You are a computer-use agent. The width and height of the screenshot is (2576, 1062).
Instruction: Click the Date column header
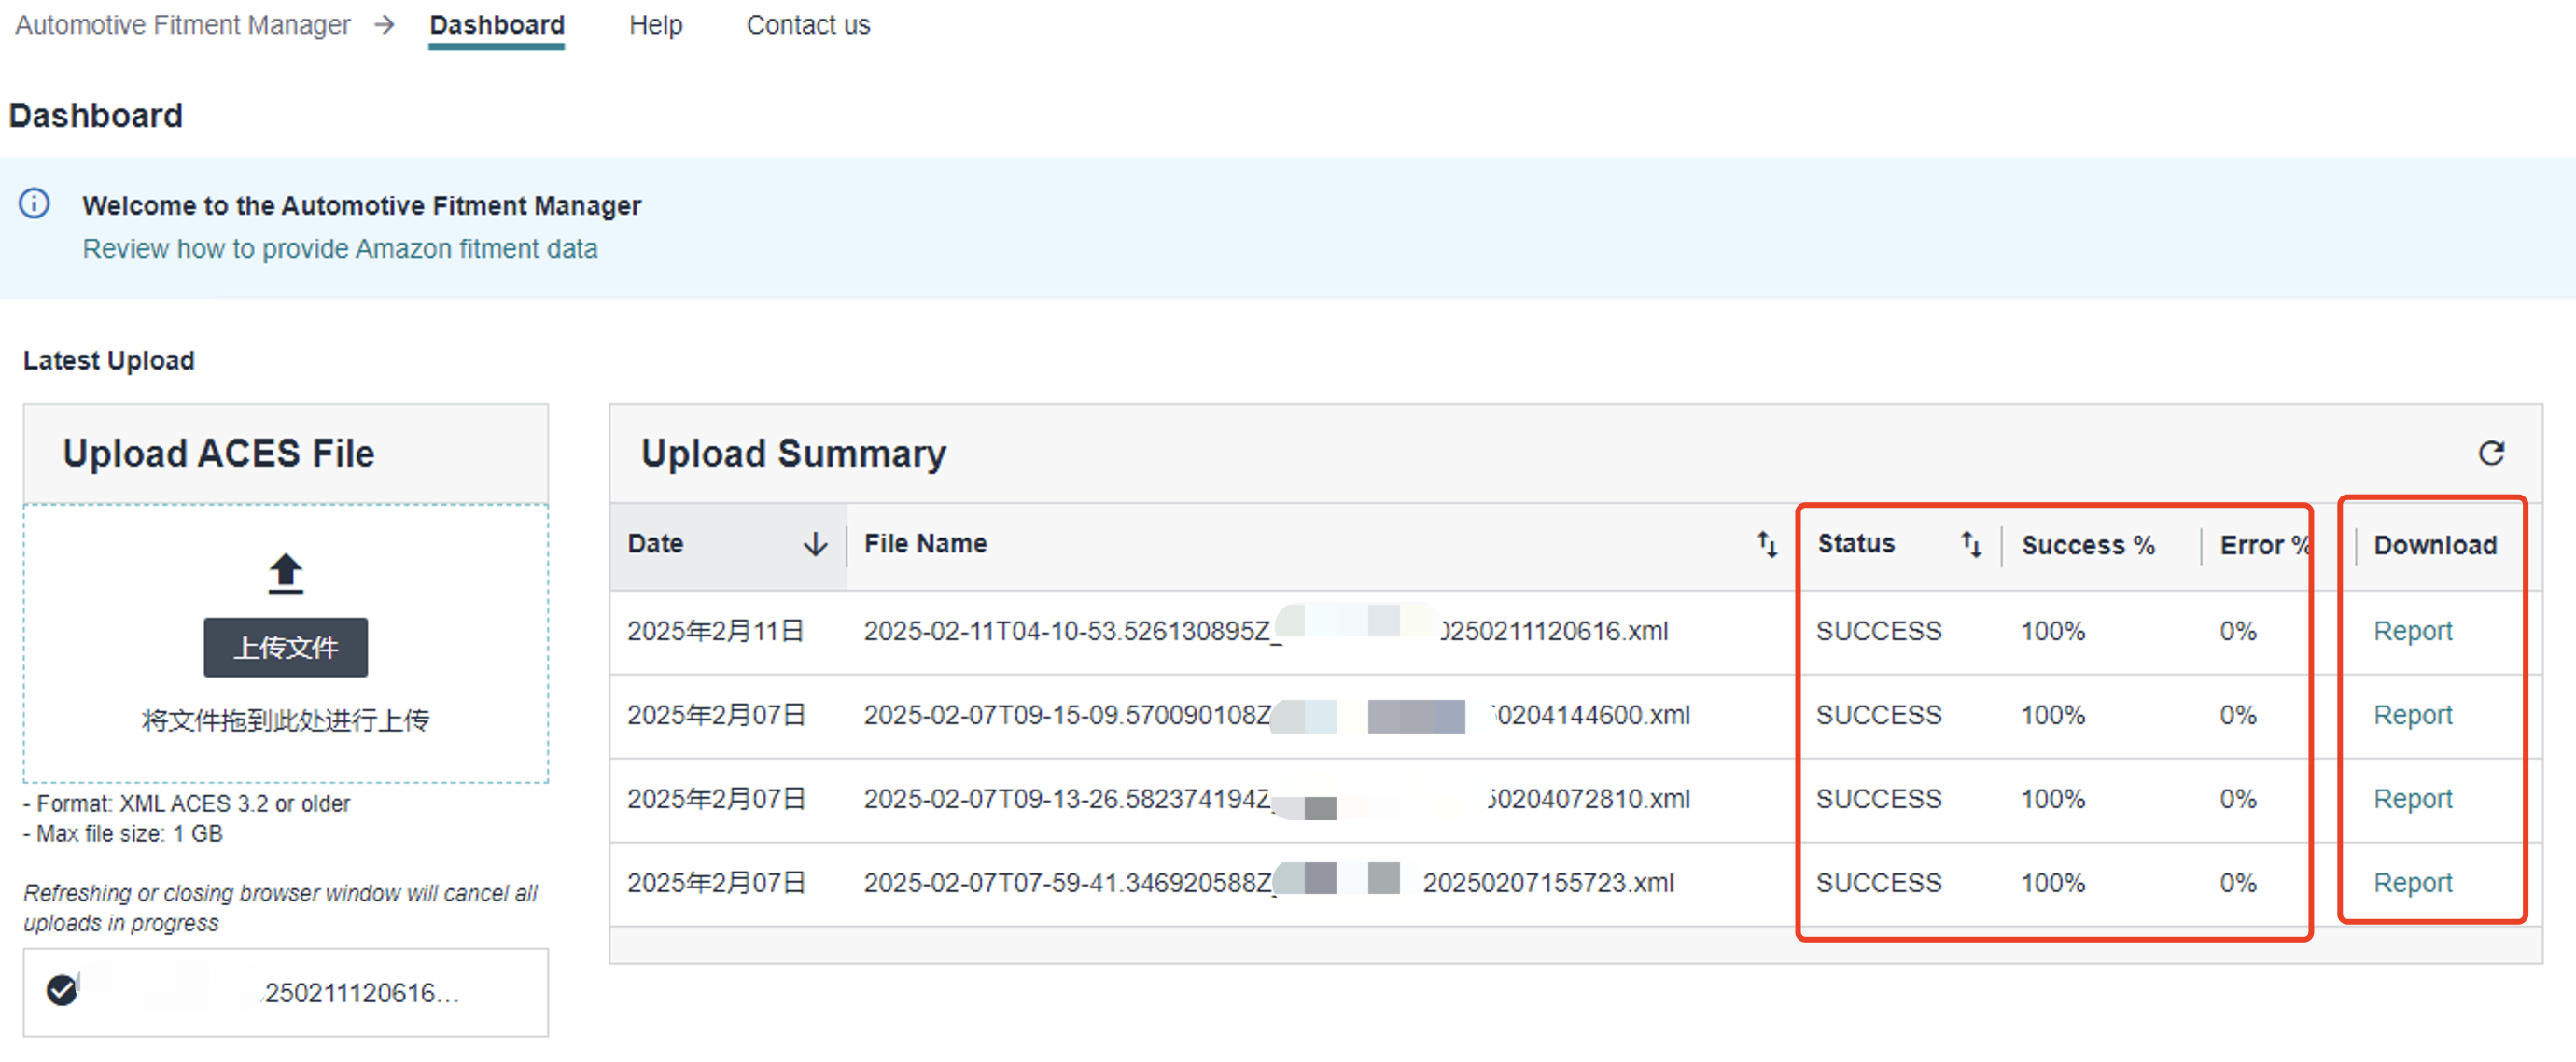tap(656, 544)
